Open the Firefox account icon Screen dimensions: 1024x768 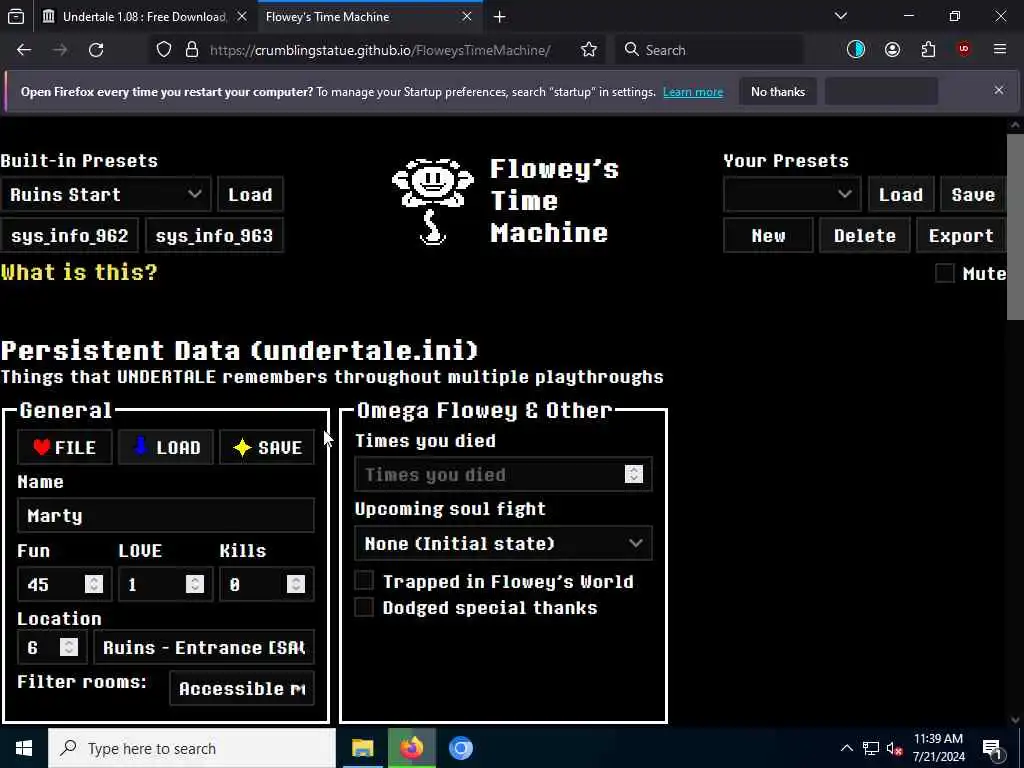point(892,50)
